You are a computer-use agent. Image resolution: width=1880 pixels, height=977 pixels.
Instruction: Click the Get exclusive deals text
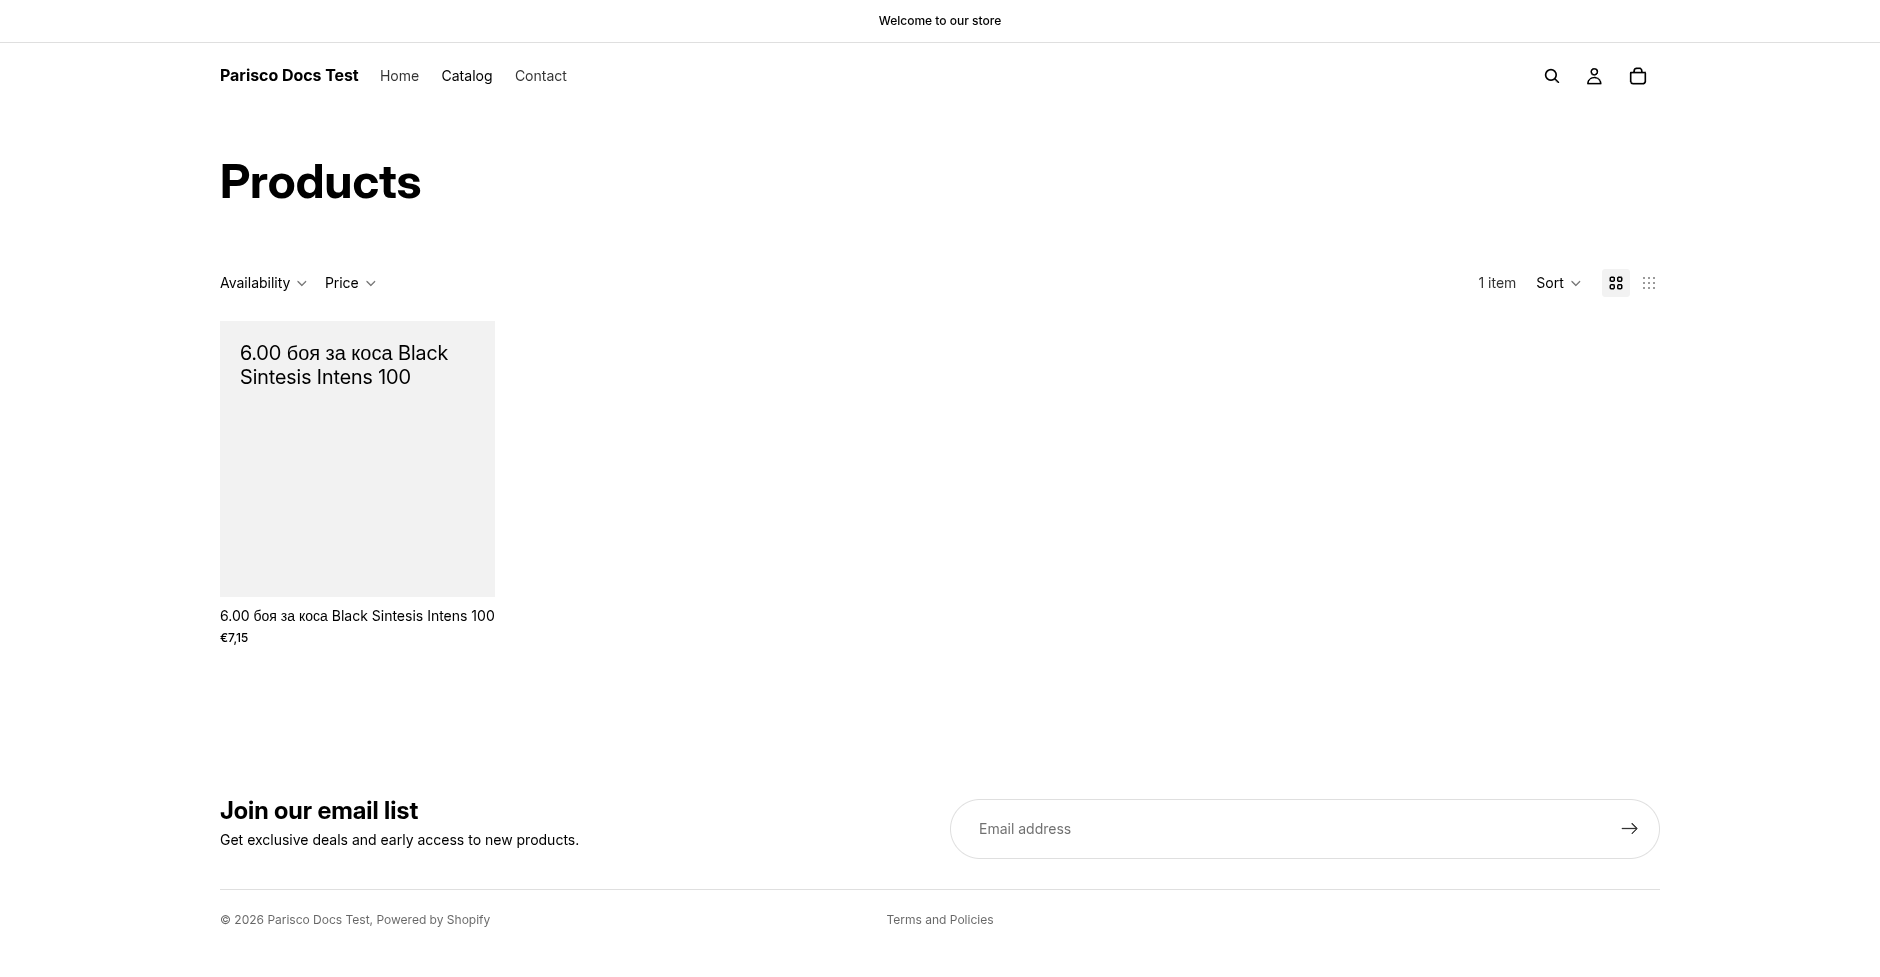[399, 840]
